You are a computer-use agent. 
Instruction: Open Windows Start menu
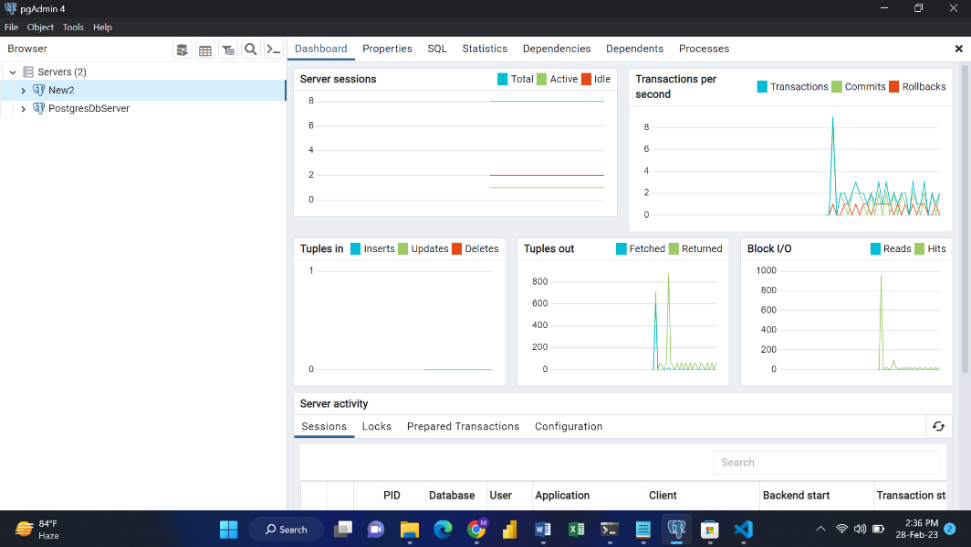click(229, 529)
